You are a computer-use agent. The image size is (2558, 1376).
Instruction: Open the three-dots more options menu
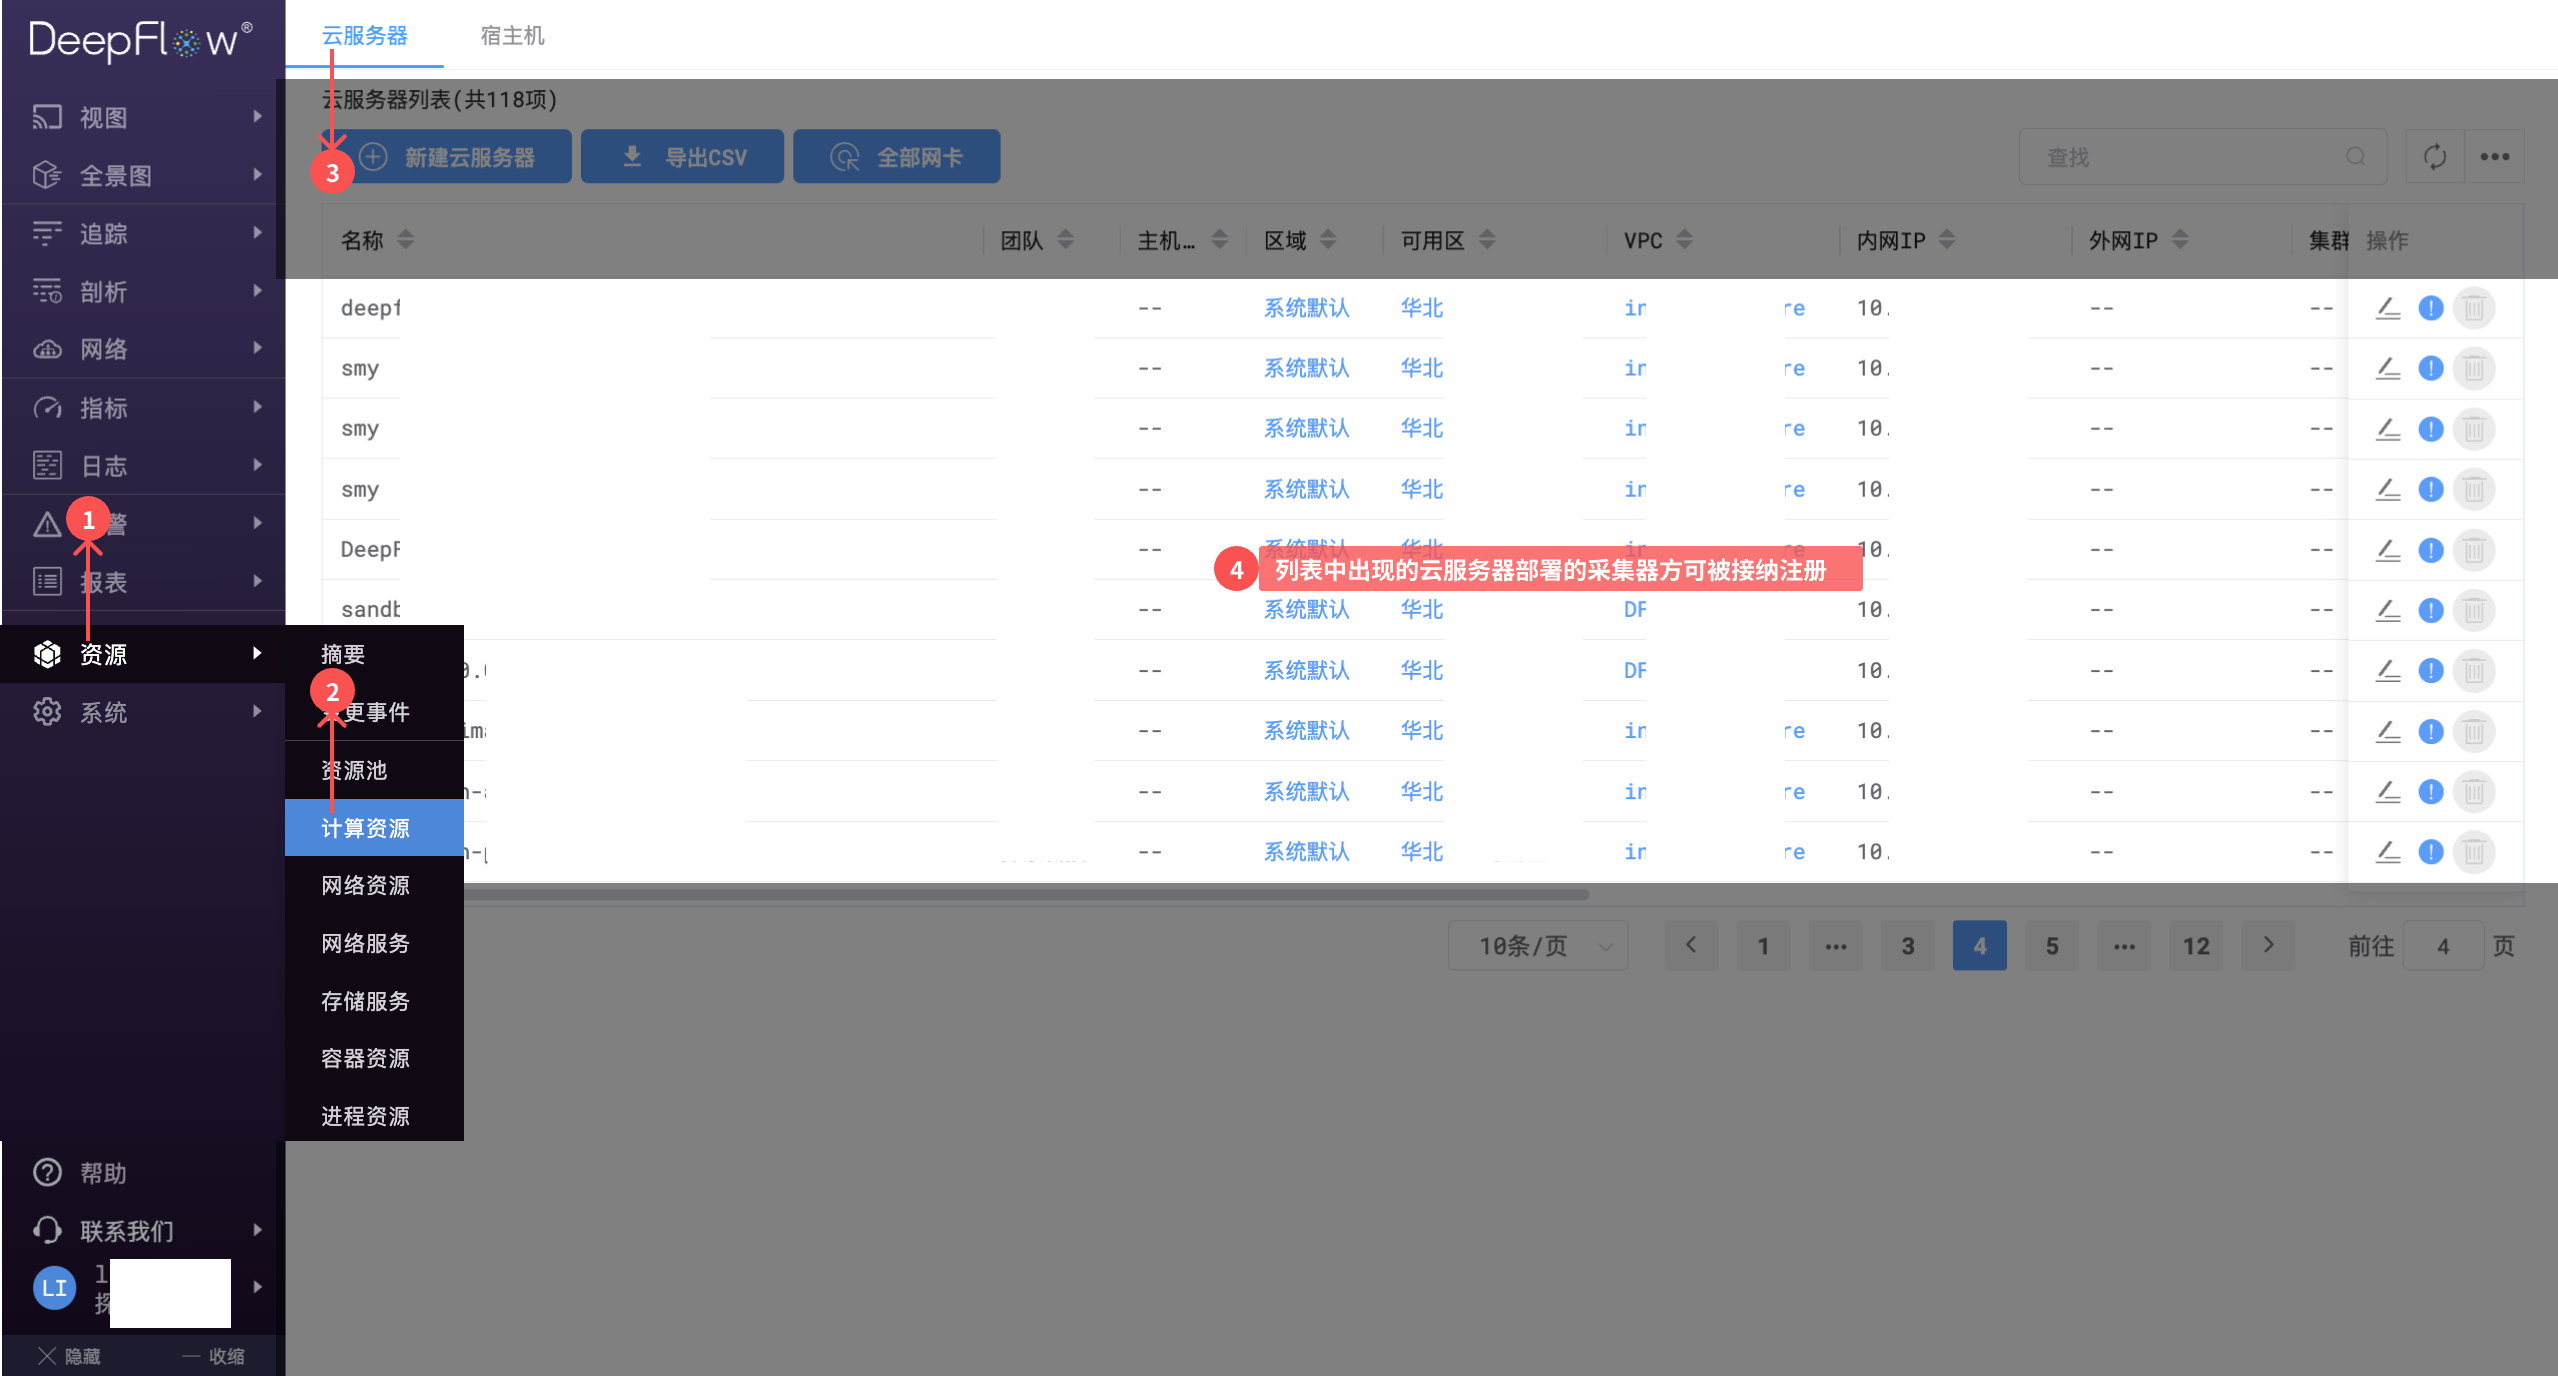coord(2494,157)
